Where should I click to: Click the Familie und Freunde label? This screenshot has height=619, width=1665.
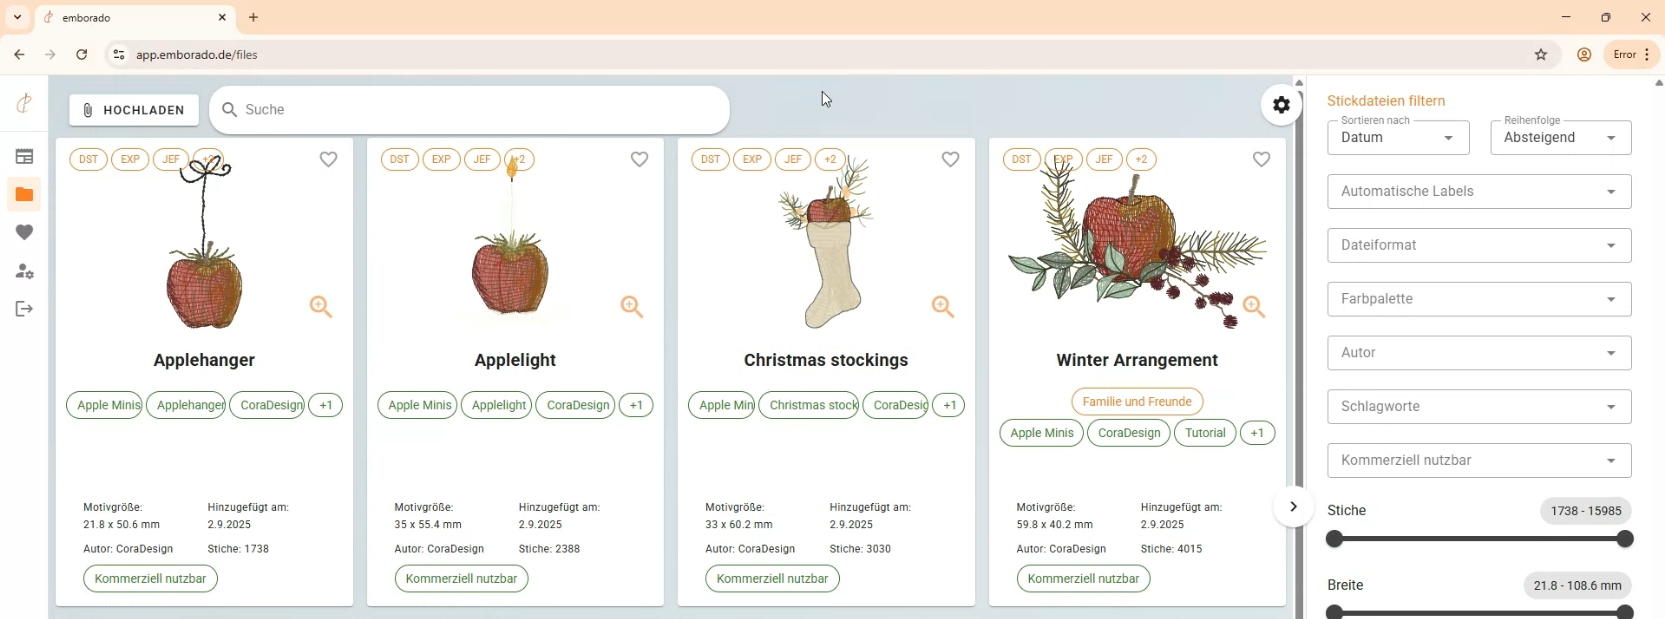[1137, 402]
